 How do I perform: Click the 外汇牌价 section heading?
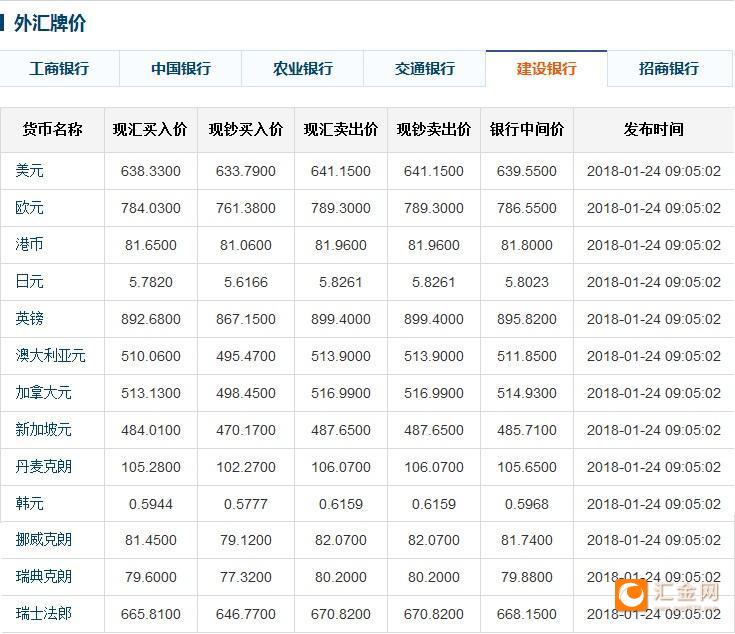pyautogui.click(x=50, y=23)
